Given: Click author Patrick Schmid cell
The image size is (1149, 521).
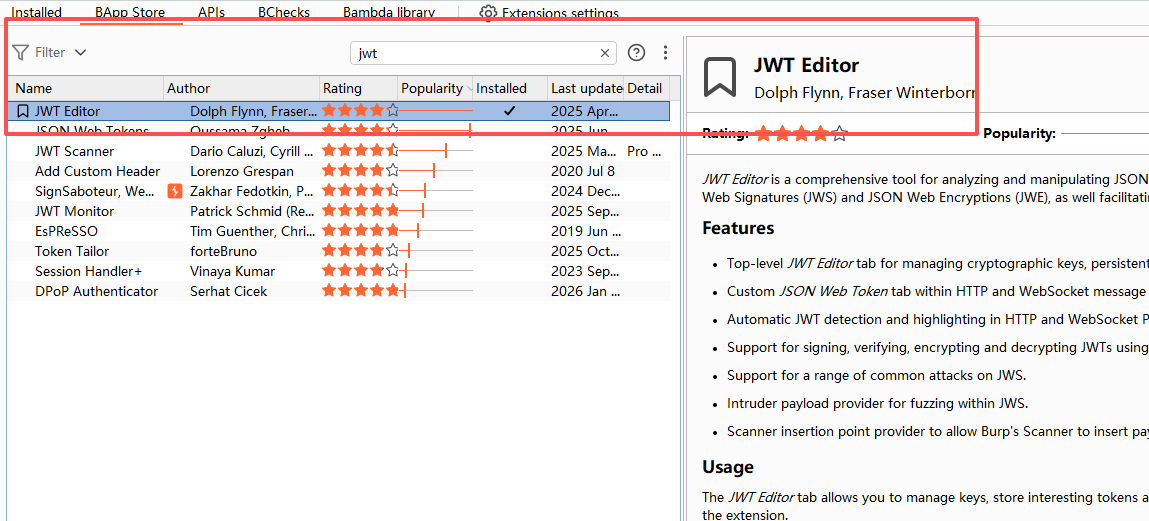Looking at the screenshot, I should [251, 211].
